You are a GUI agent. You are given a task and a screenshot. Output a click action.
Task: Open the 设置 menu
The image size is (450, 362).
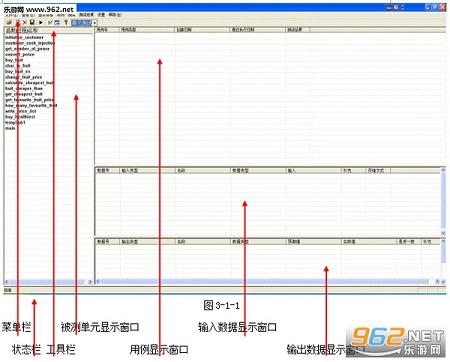tap(101, 15)
